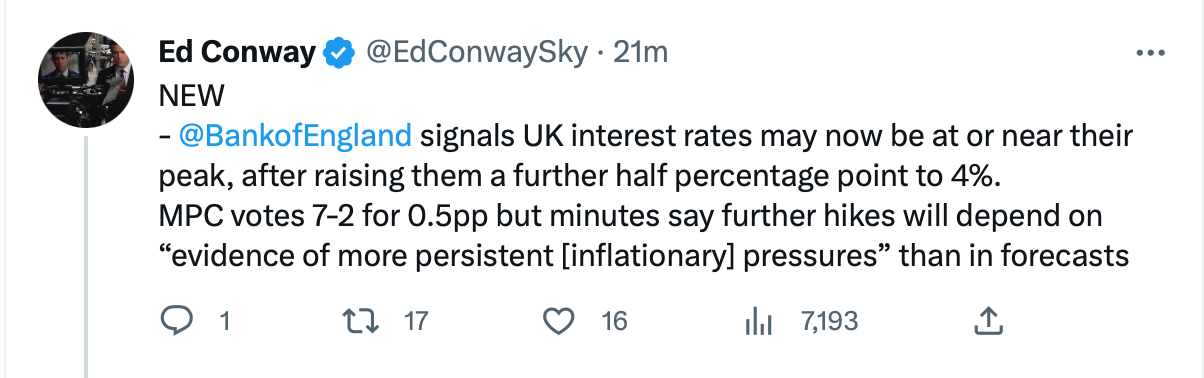
Task: Open the tweet via the 21m timestamp
Action: 641,52
